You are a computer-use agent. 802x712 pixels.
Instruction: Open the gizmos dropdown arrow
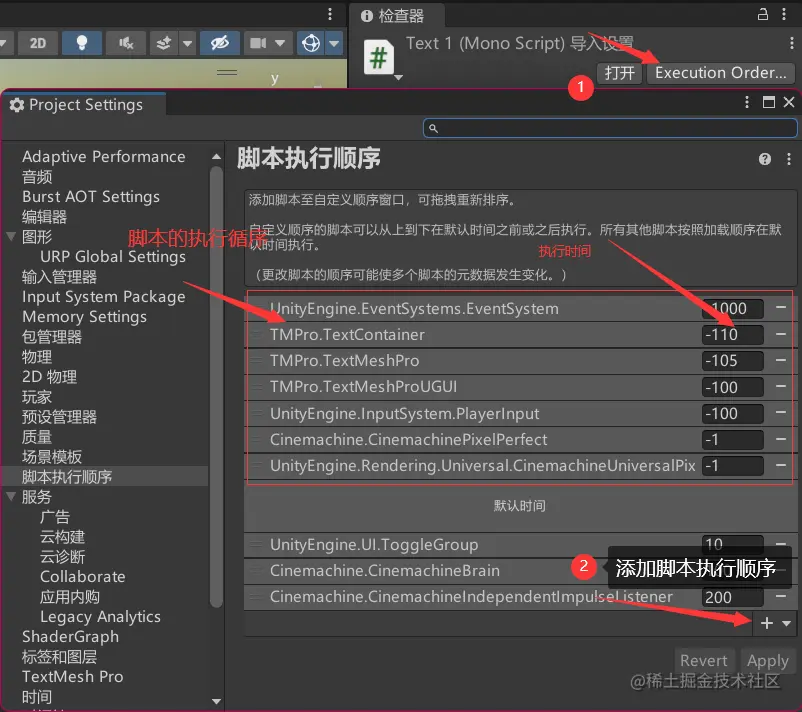click(x=334, y=43)
